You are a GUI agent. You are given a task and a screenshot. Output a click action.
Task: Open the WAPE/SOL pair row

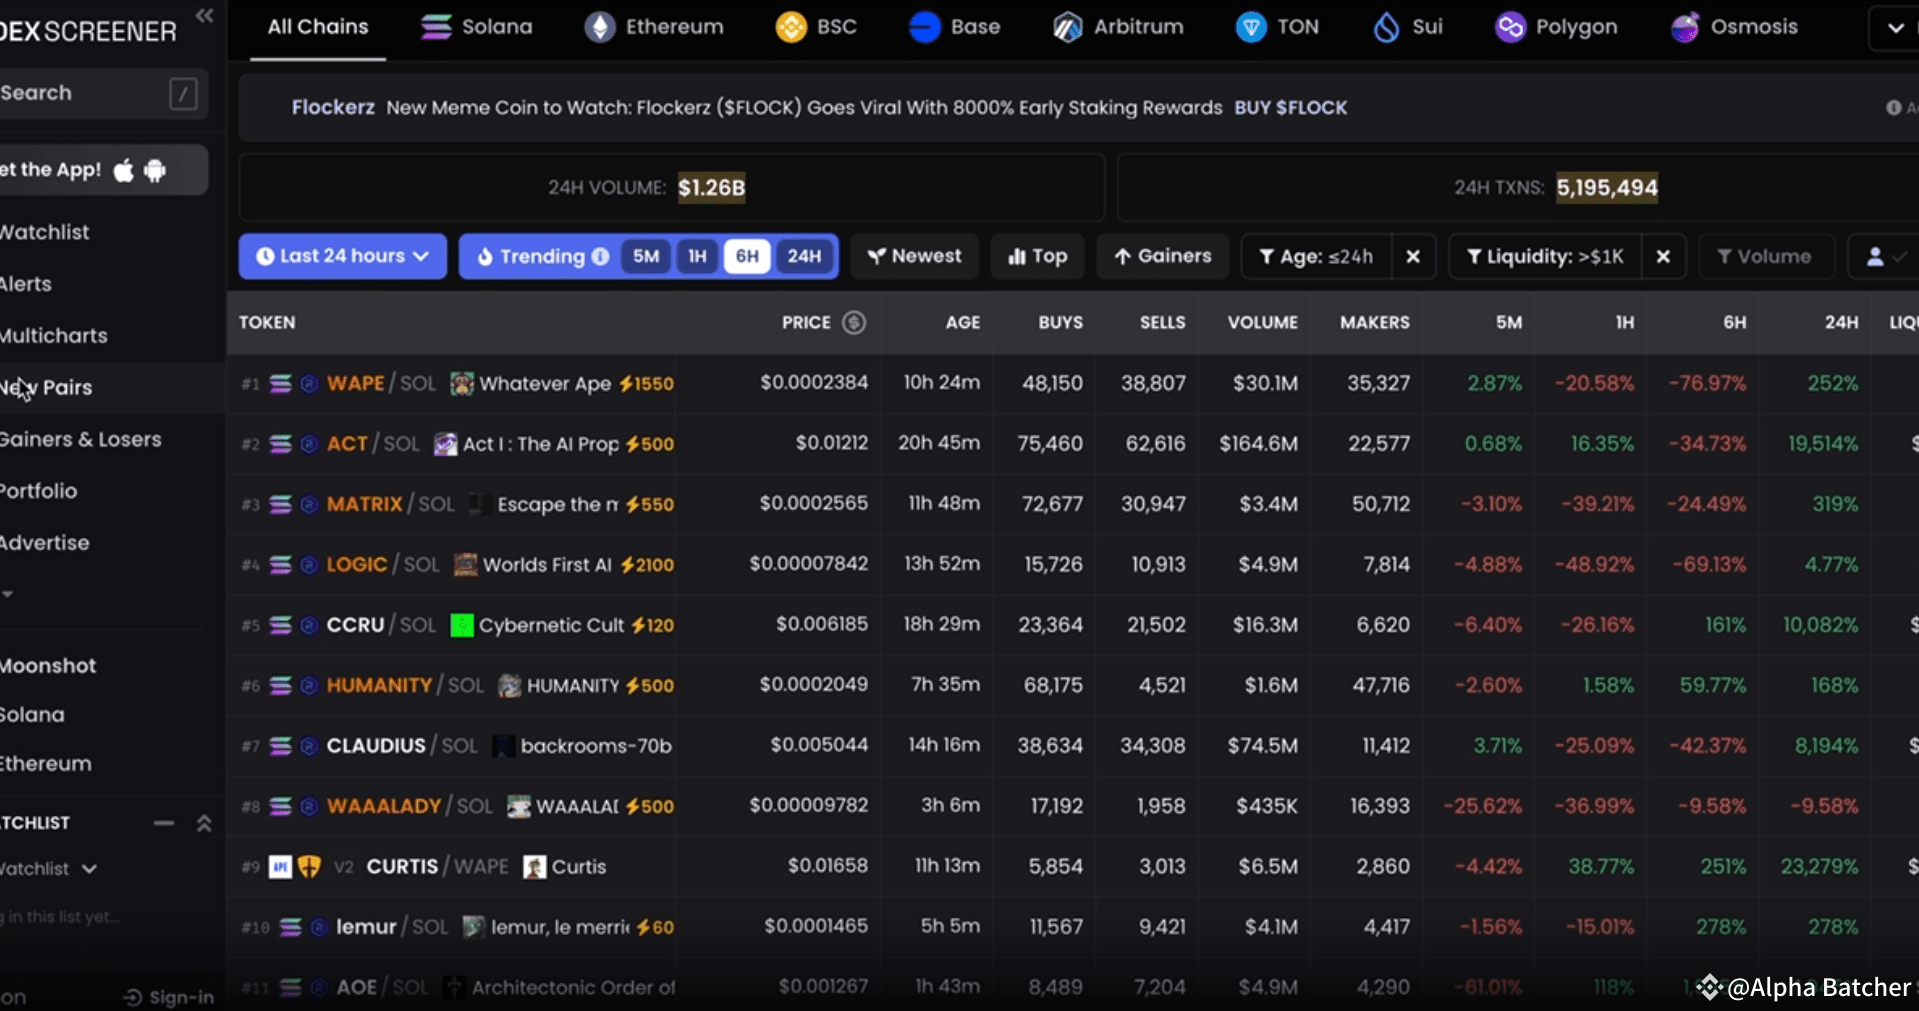click(x=1073, y=384)
